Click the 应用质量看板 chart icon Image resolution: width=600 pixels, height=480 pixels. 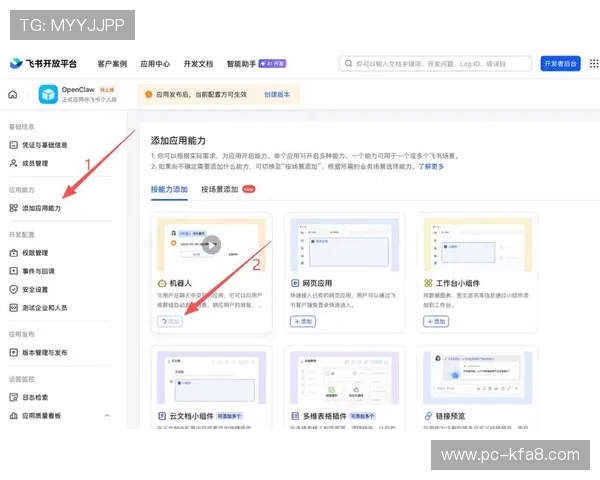(13, 416)
